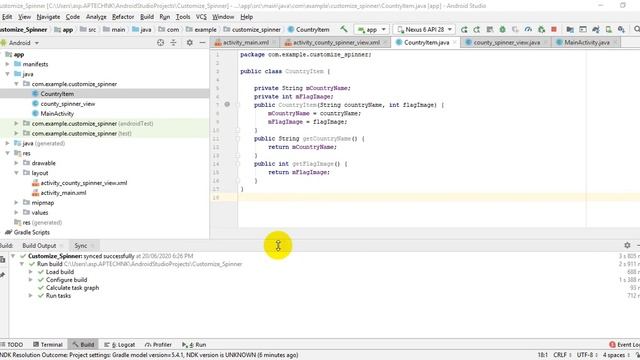Open the Build panel settings gear
The width and height of the screenshot is (640, 360).
627,245
